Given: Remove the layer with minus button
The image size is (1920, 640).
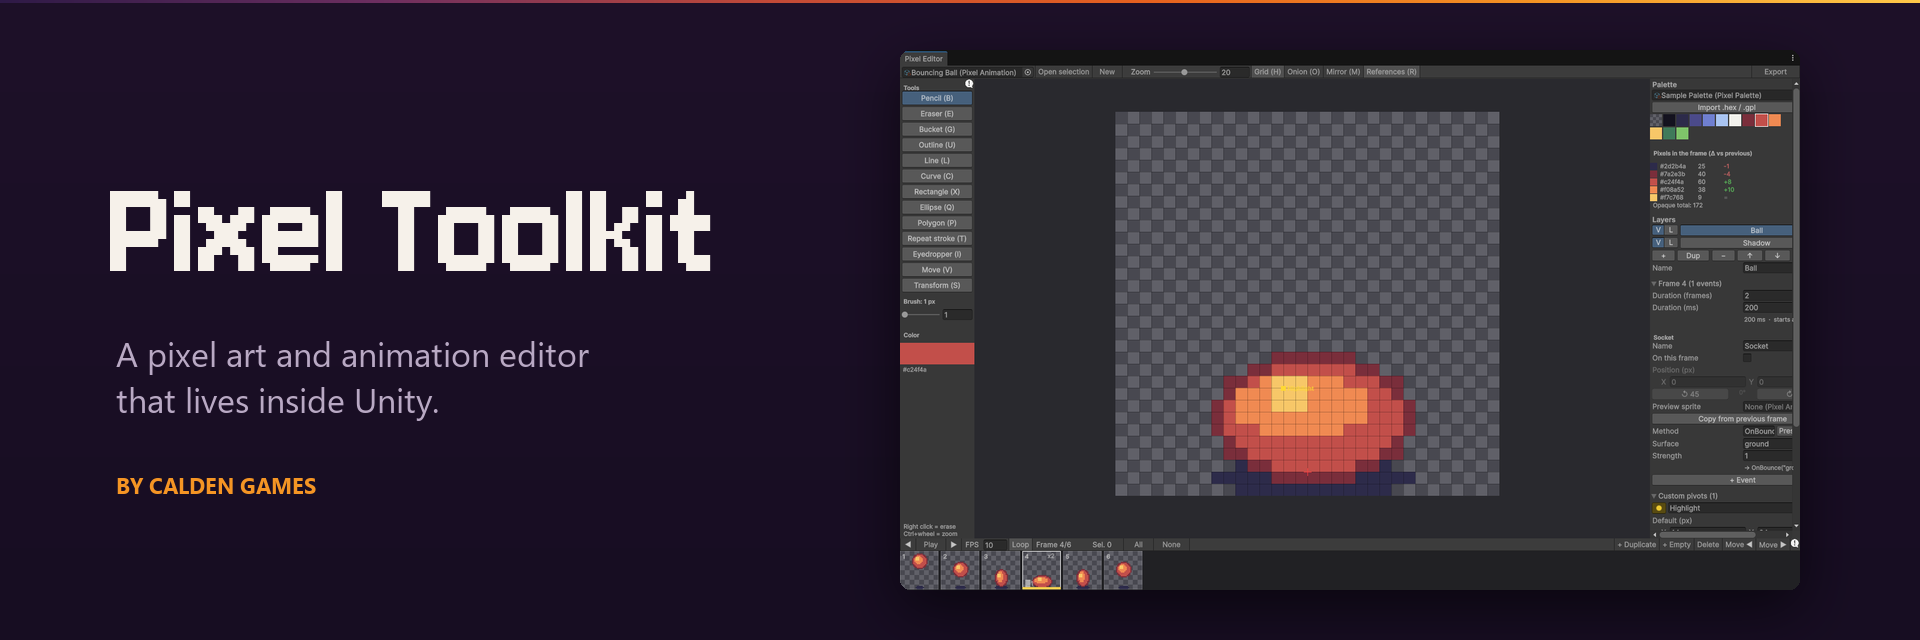Looking at the screenshot, I should click(x=1723, y=256).
